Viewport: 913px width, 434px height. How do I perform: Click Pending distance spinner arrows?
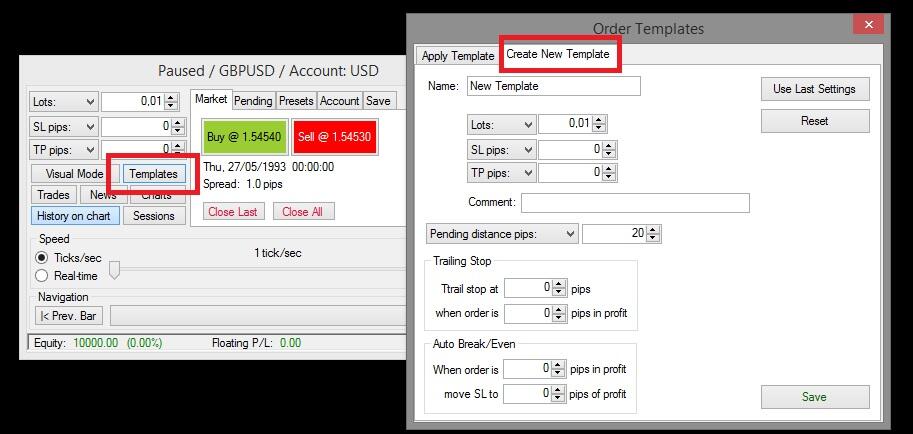pyautogui.click(x=654, y=234)
